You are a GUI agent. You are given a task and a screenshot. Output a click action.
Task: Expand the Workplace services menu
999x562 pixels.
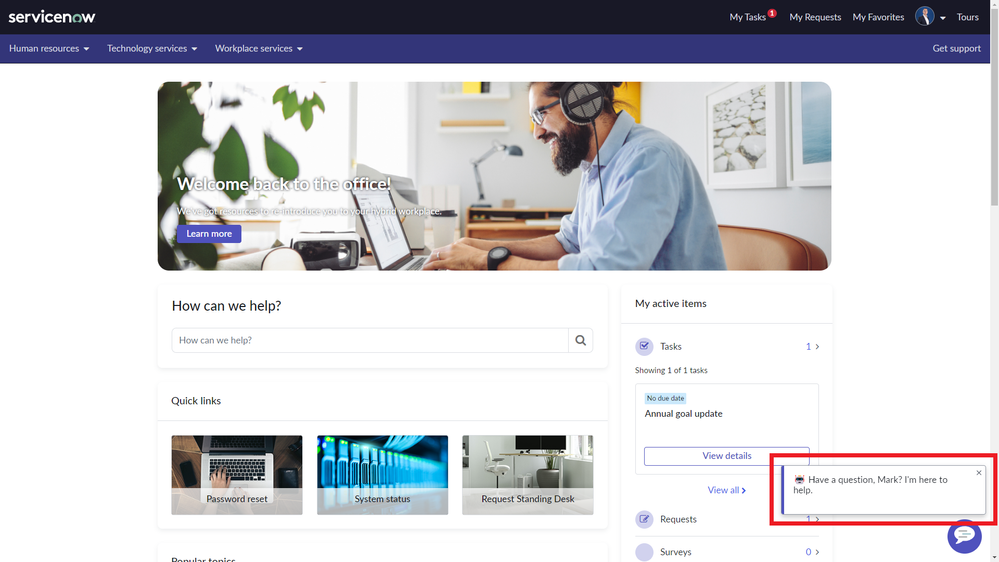(x=259, y=48)
